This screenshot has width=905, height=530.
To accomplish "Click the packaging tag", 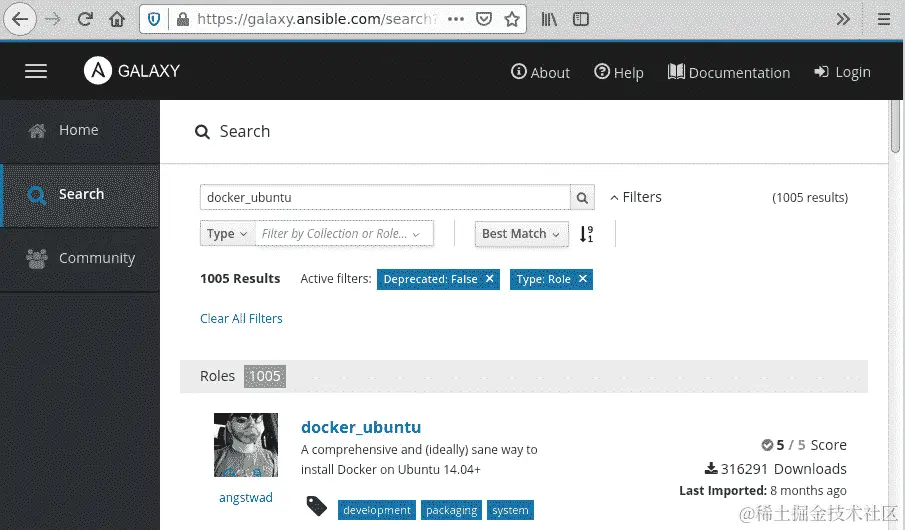I will [451, 510].
